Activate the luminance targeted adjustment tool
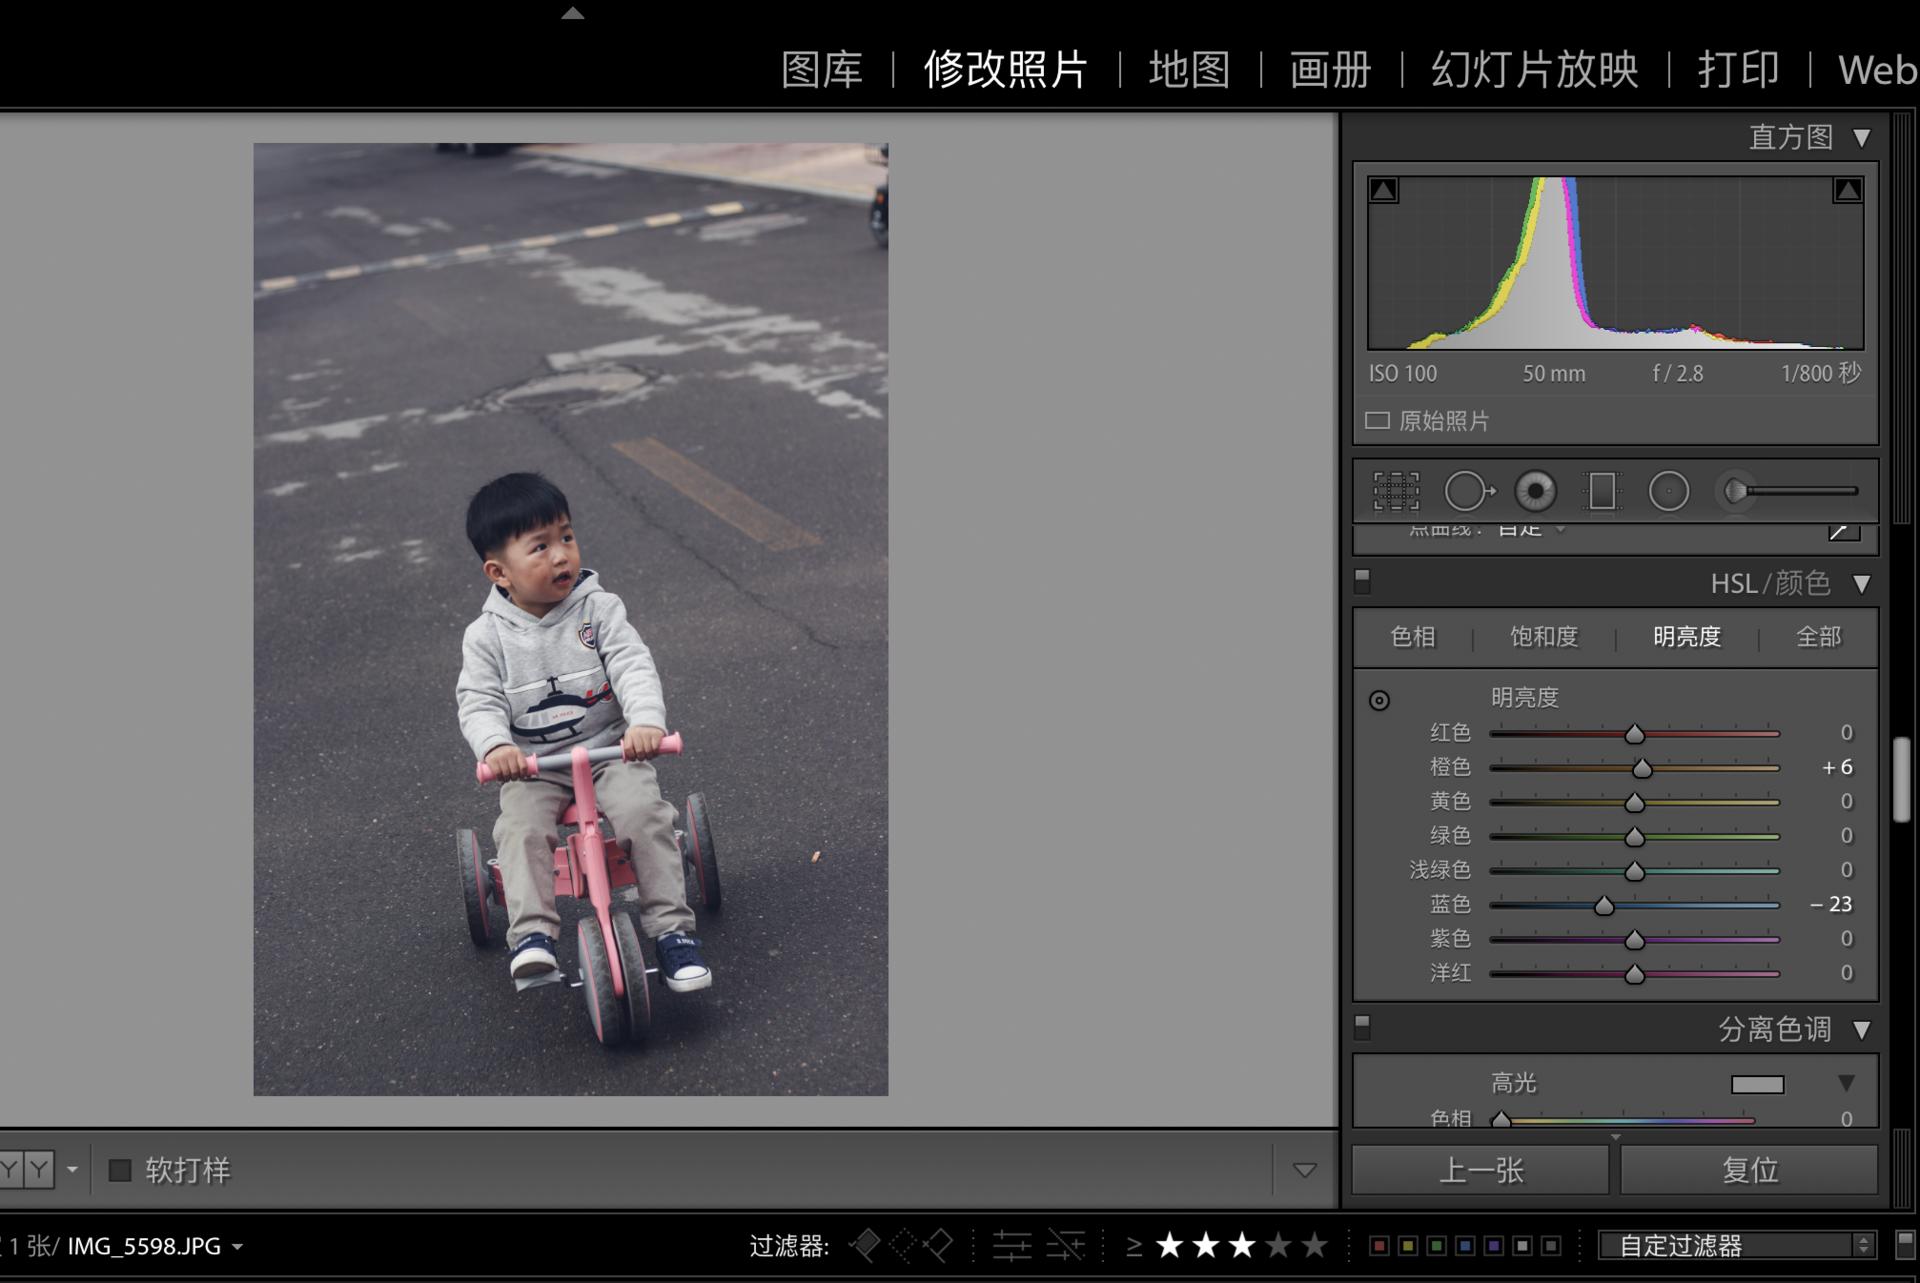The image size is (1920, 1283). pyautogui.click(x=1379, y=700)
